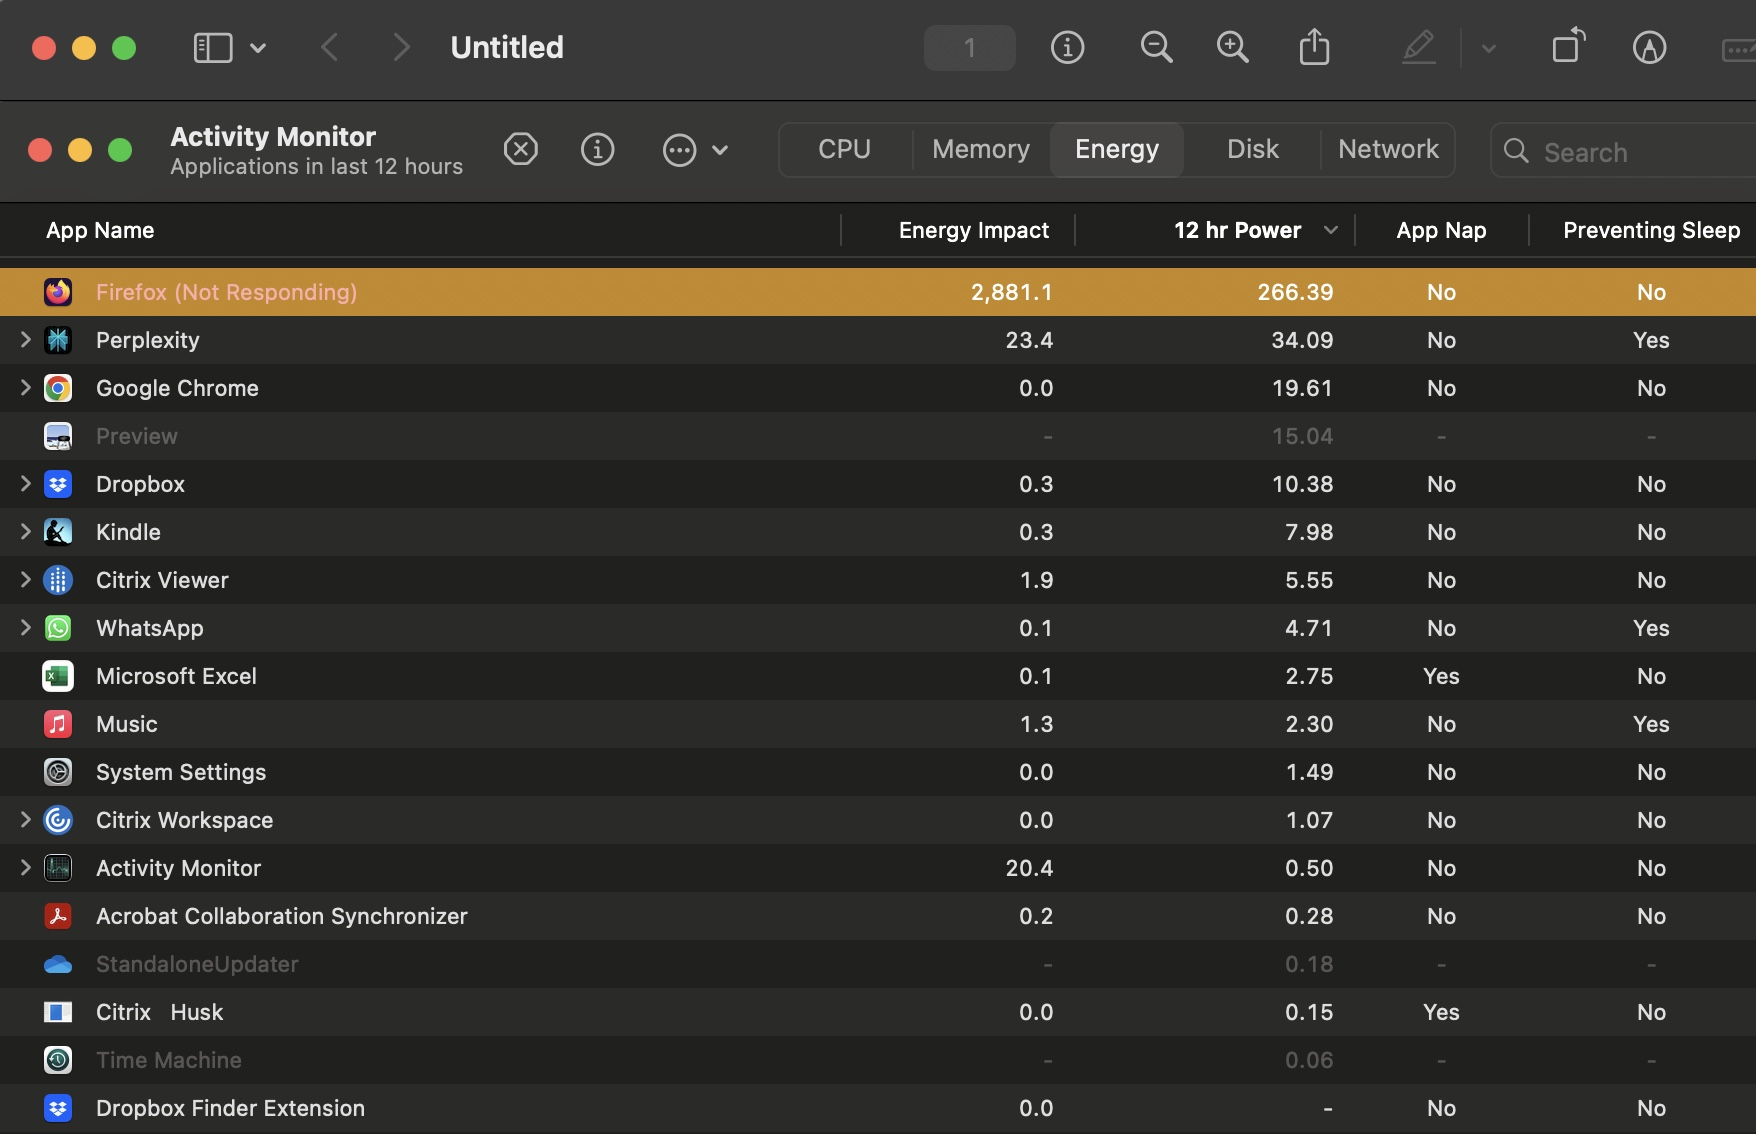The width and height of the screenshot is (1756, 1134).
Task: Open the ellipsis action menu in Activity Monitor
Action: pyautogui.click(x=695, y=150)
